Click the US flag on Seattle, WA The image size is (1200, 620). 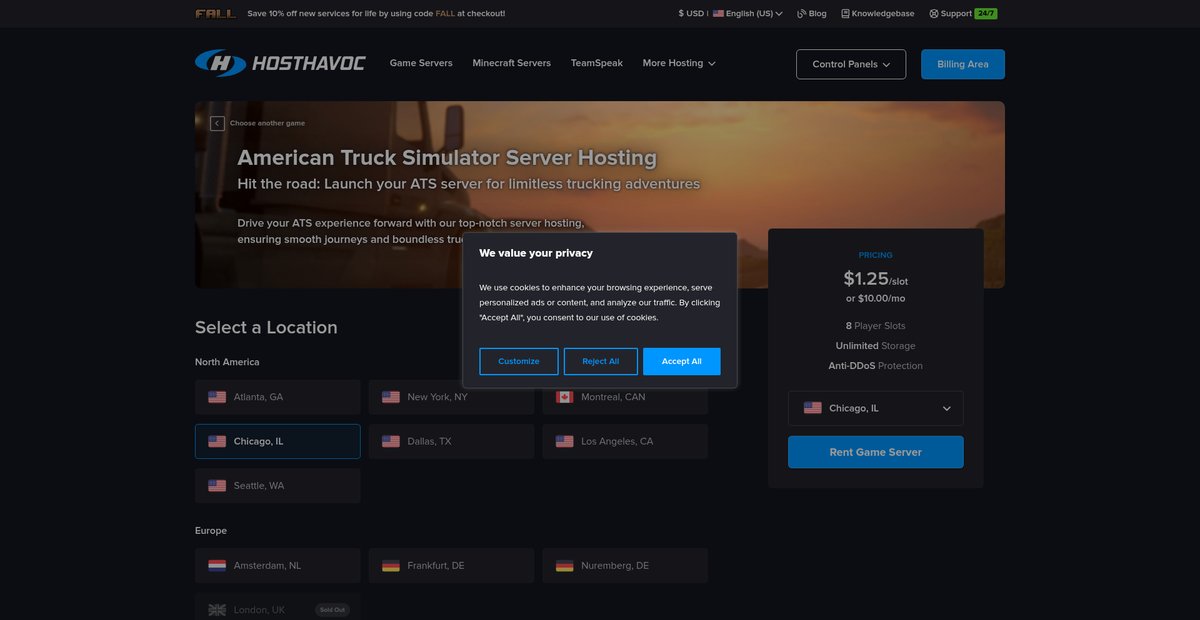click(x=217, y=485)
